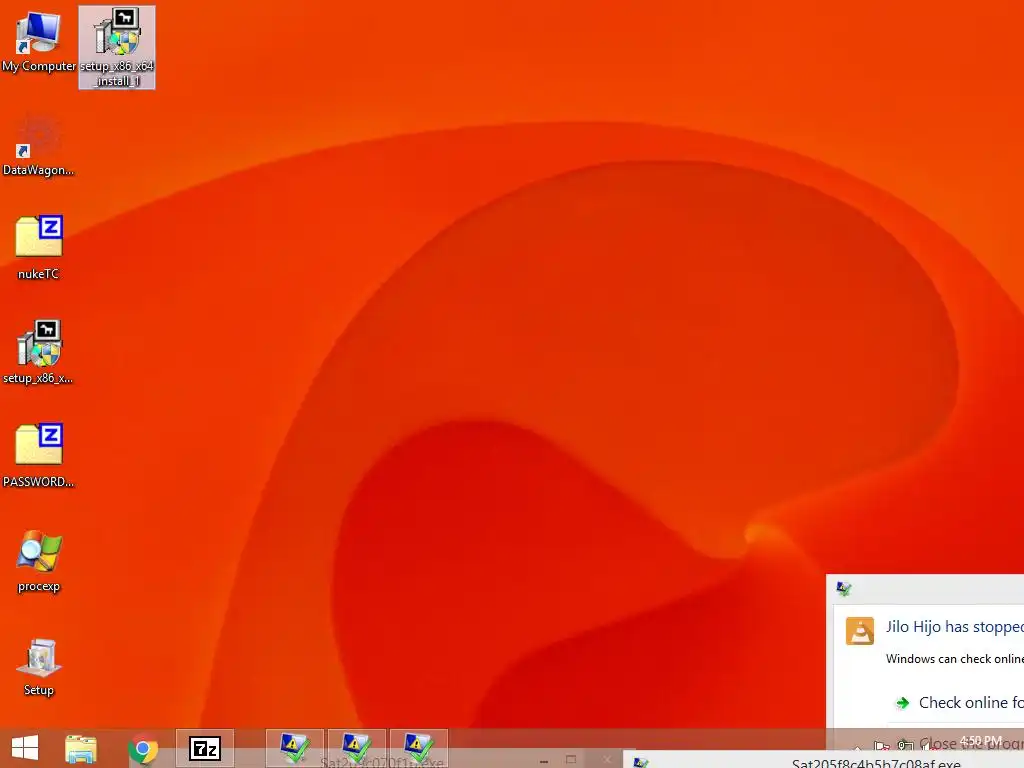Open the PASSWORD zip folder
Image resolution: width=1024 pixels, height=768 pixels.
point(38,455)
